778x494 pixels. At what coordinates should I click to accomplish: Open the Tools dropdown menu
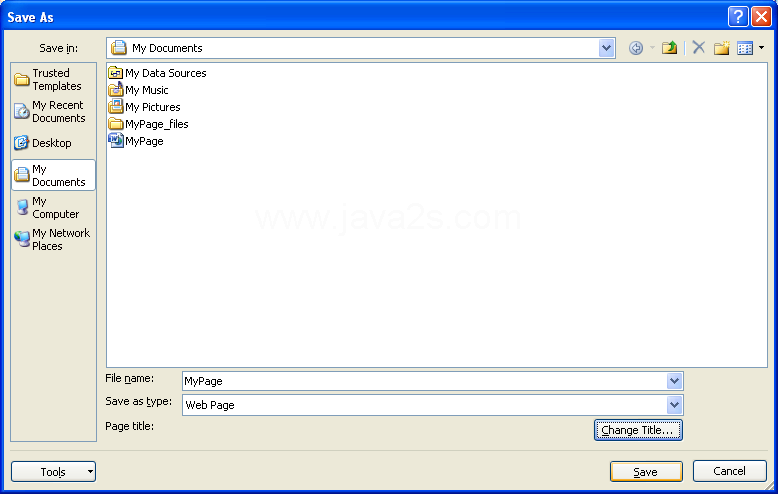[54, 472]
